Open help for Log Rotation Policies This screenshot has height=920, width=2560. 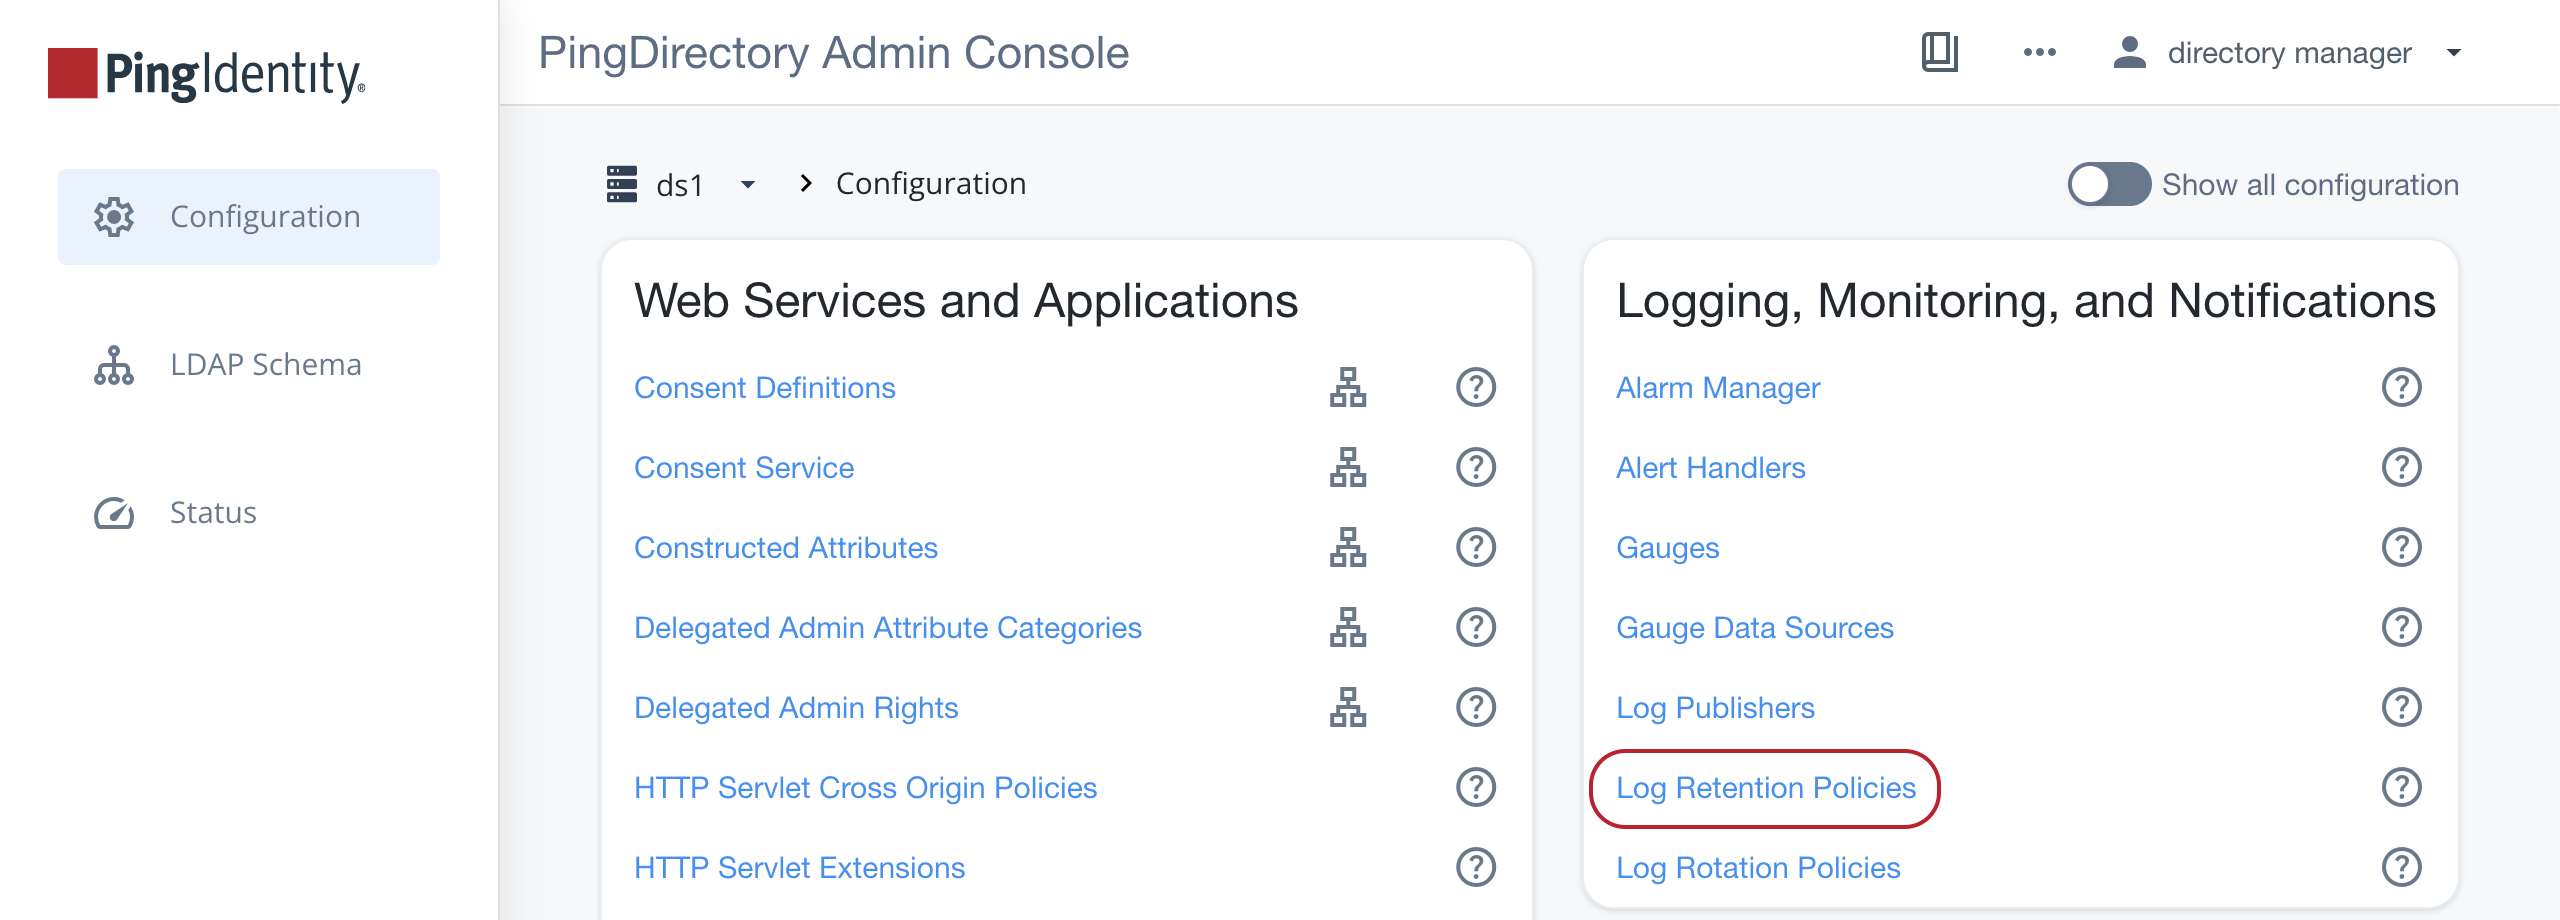click(x=2403, y=868)
